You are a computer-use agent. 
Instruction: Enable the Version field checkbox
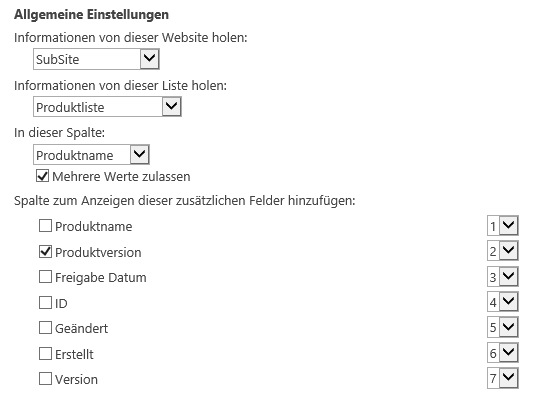(x=45, y=379)
